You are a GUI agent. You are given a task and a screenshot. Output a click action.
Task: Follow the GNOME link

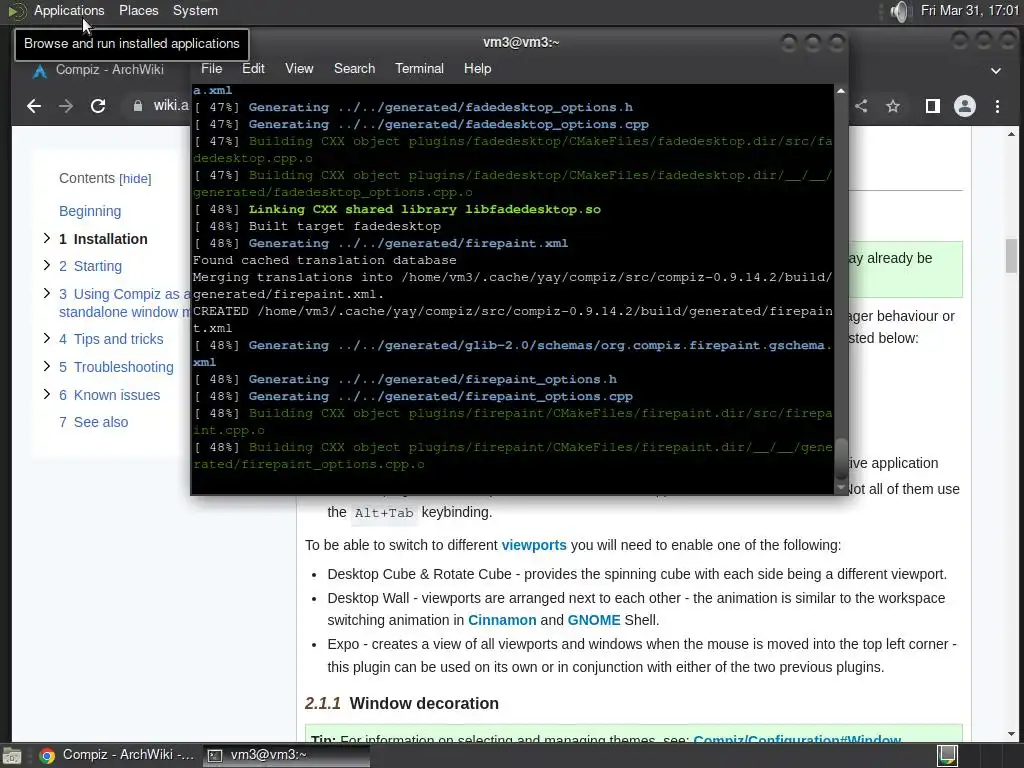594,620
